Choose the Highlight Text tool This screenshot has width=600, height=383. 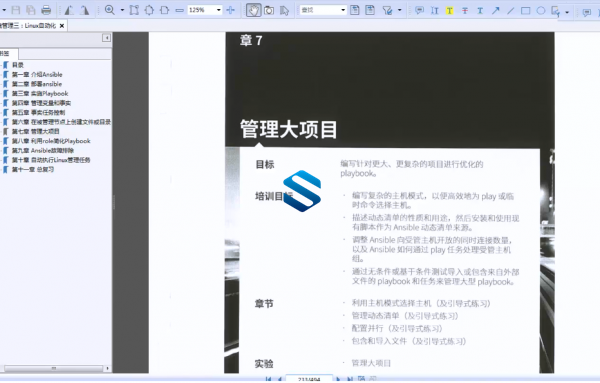450,10
